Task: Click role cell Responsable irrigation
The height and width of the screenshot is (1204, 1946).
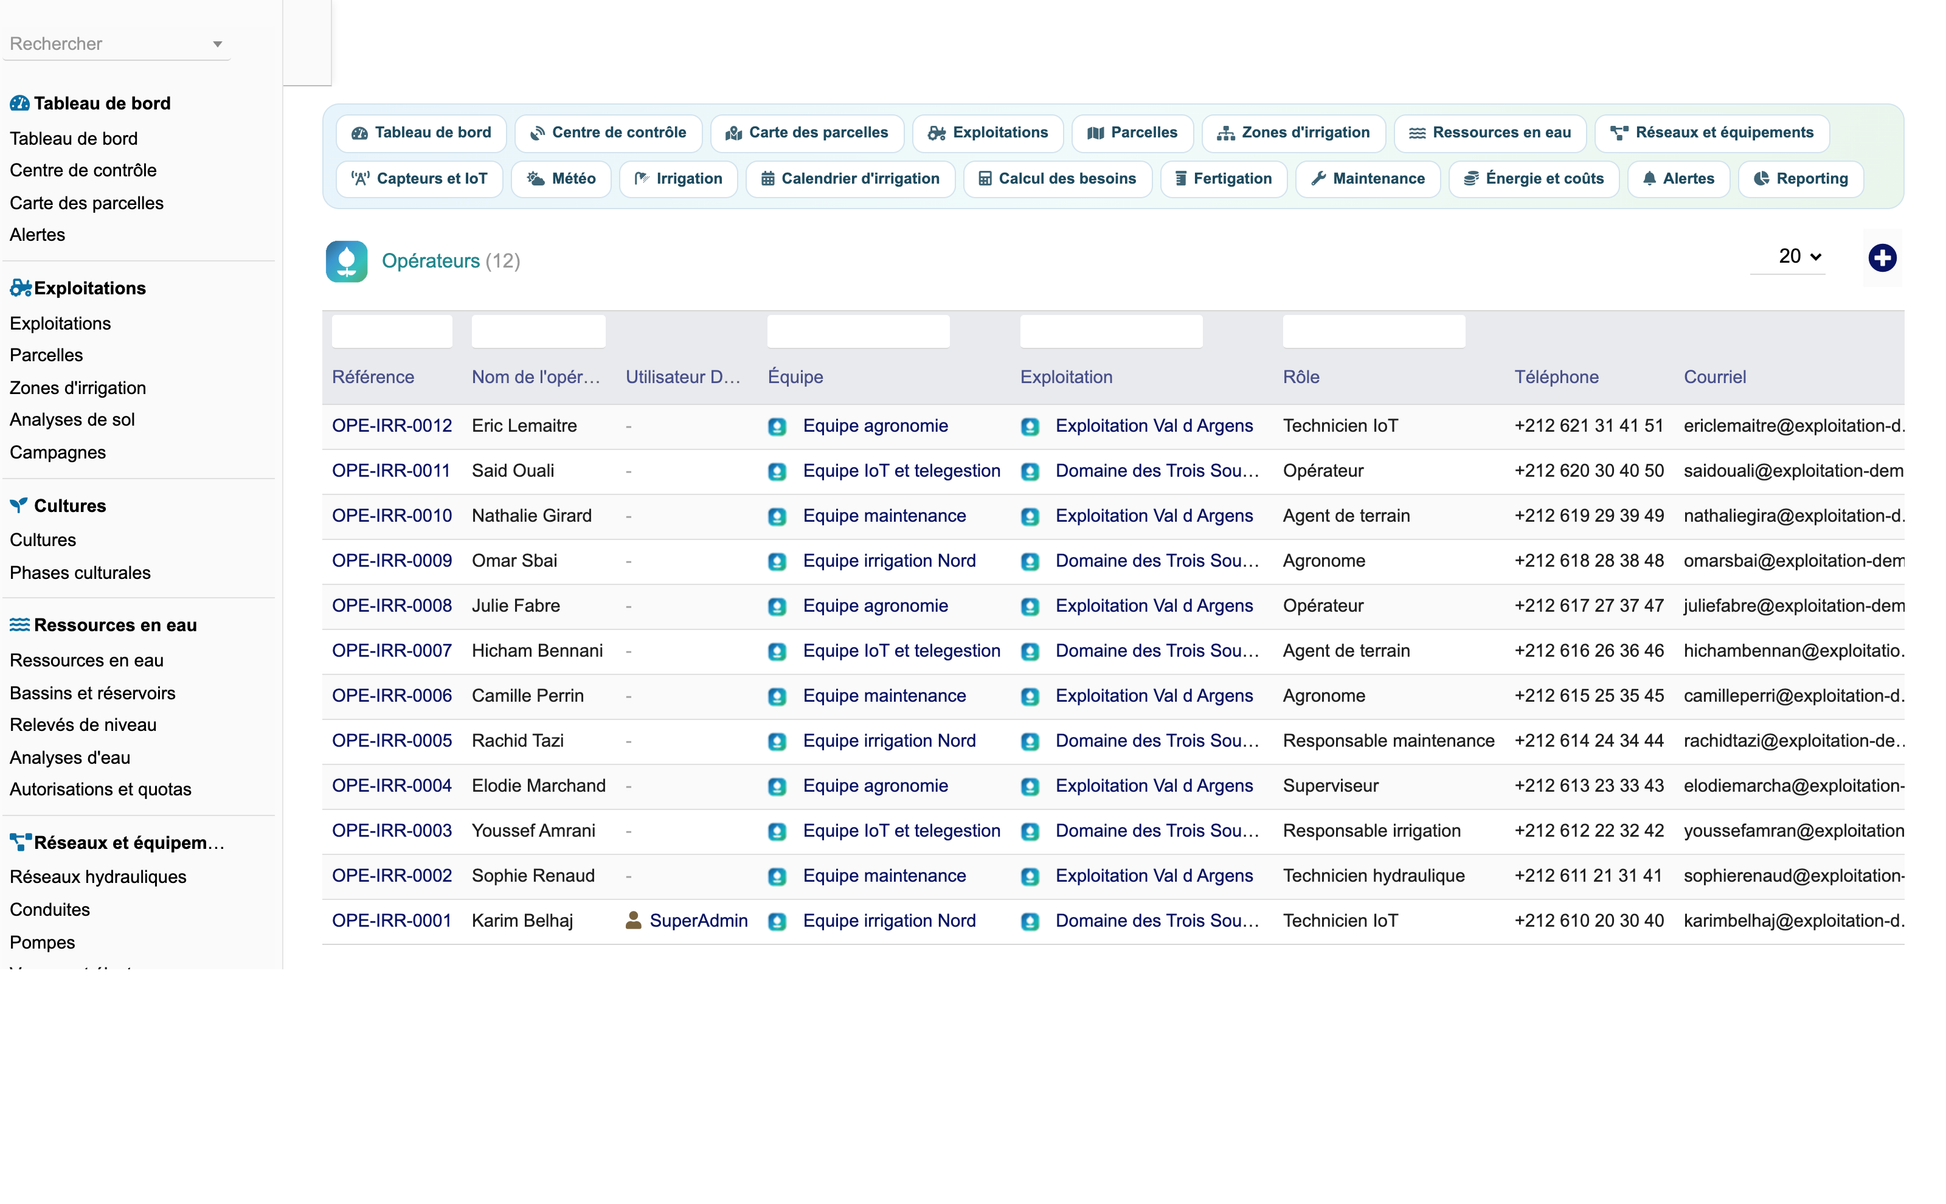Action: pyautogui.click(x=1371, y=831)
